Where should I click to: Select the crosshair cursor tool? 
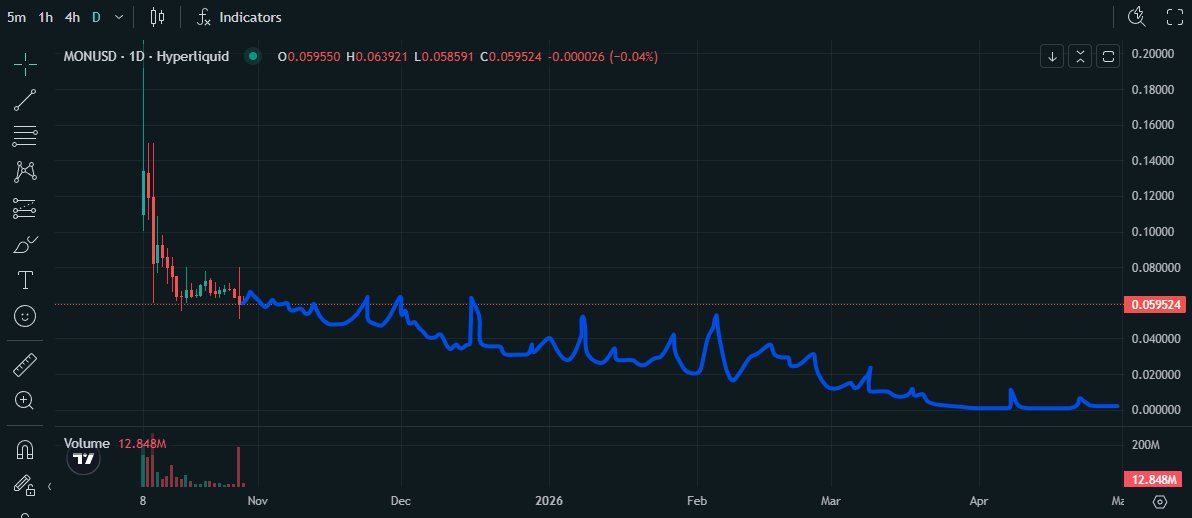click(25, 65)
